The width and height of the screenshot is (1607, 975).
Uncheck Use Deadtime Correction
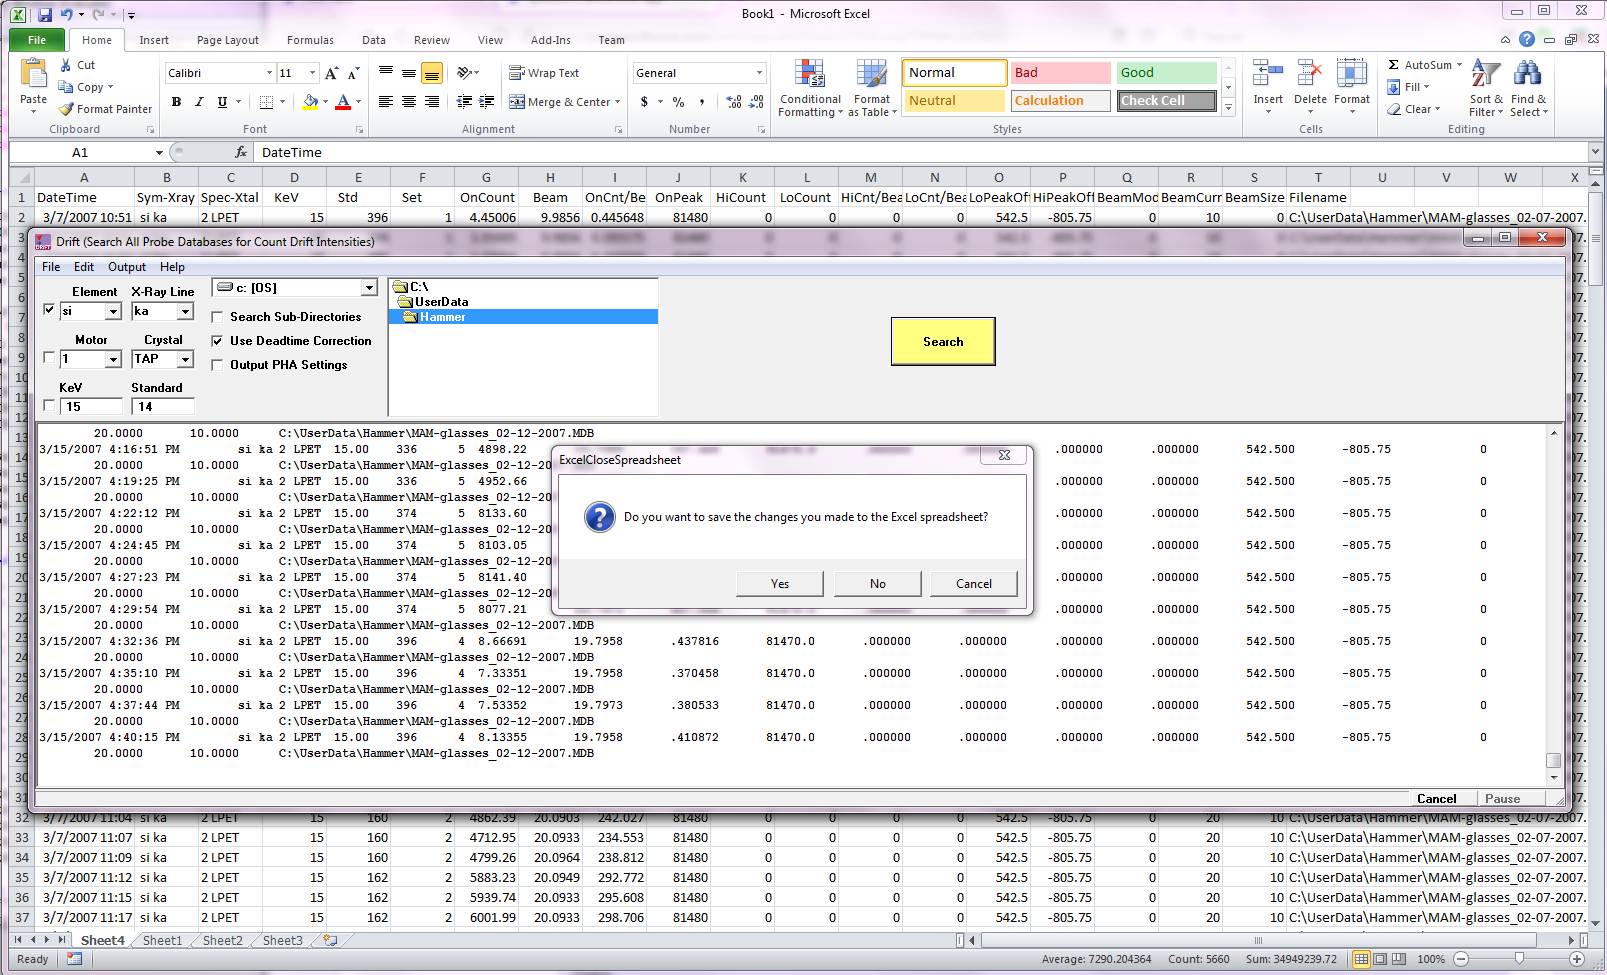(x=217, y=341)
